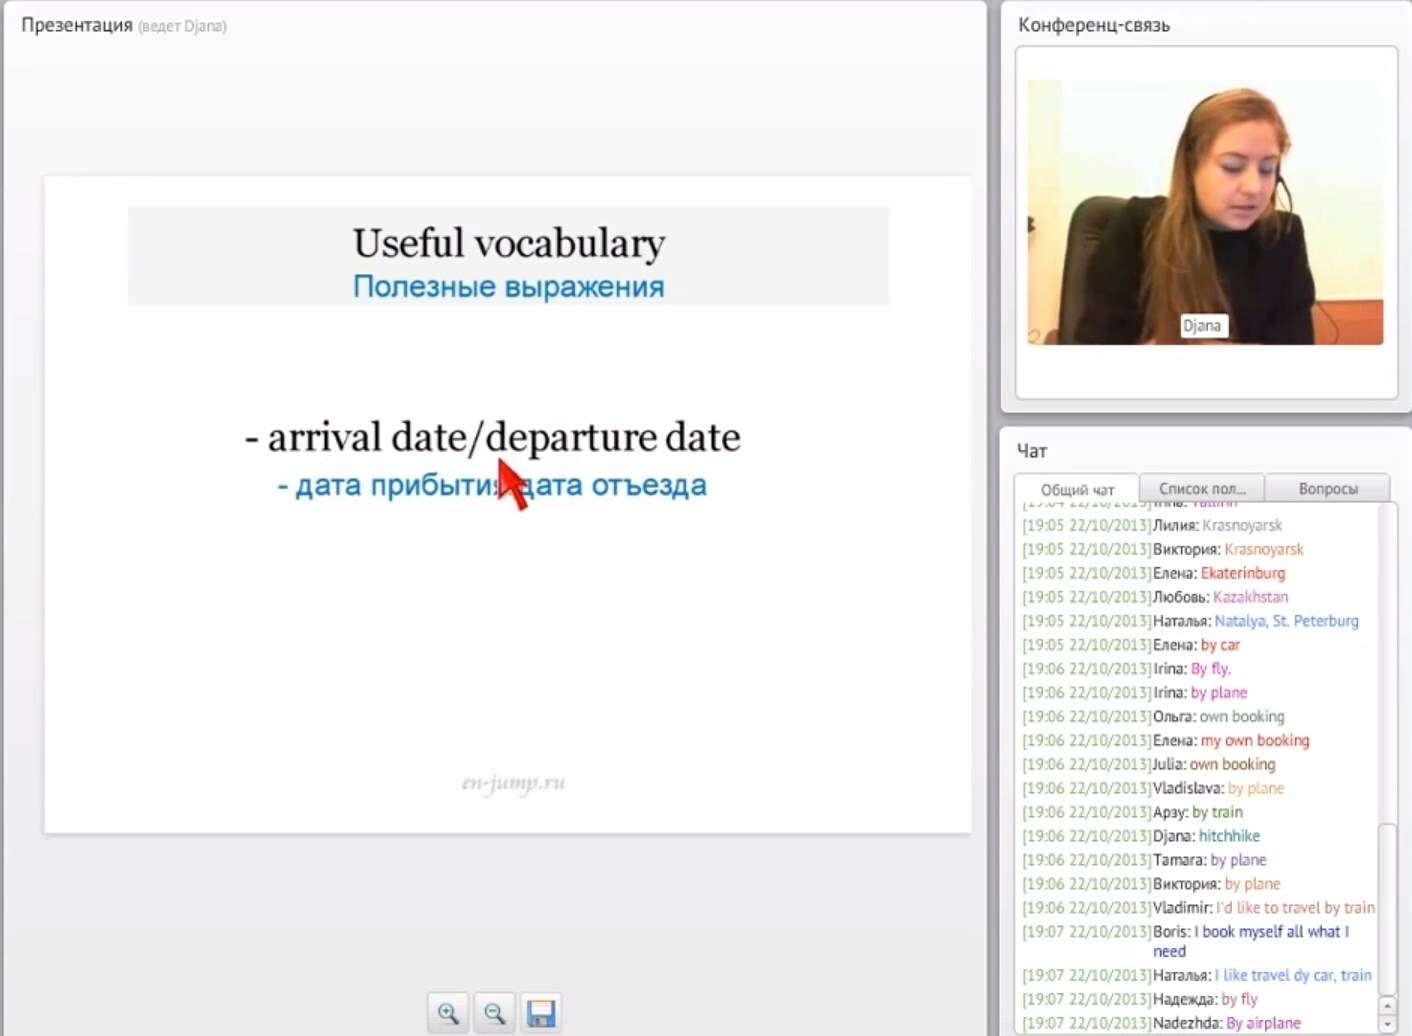Click the Djana name label on video
This screenshot has height=1036, width=1412.
point(1202,326)
